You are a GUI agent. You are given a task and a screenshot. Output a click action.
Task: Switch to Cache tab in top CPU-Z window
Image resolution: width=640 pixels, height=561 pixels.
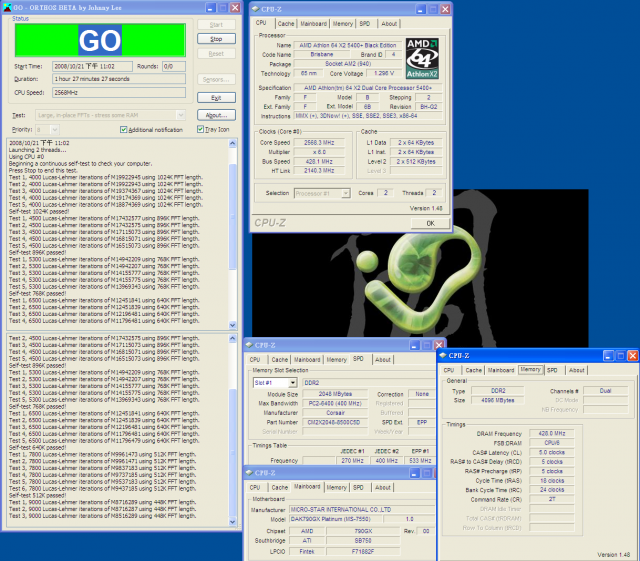[x=286, y=24]
